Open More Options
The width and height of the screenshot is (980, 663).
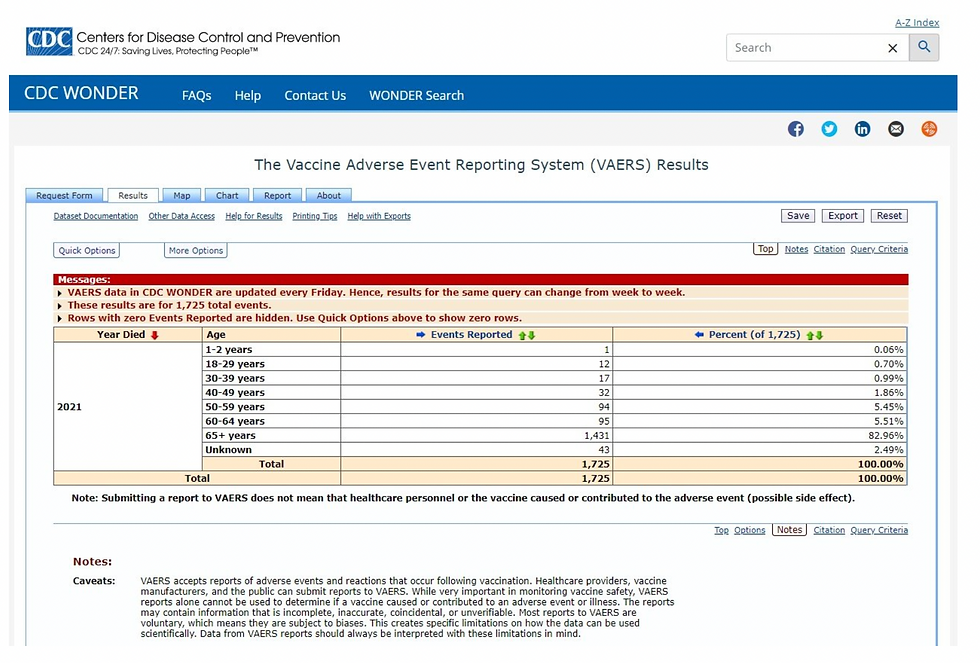click(x=196, y=251)
